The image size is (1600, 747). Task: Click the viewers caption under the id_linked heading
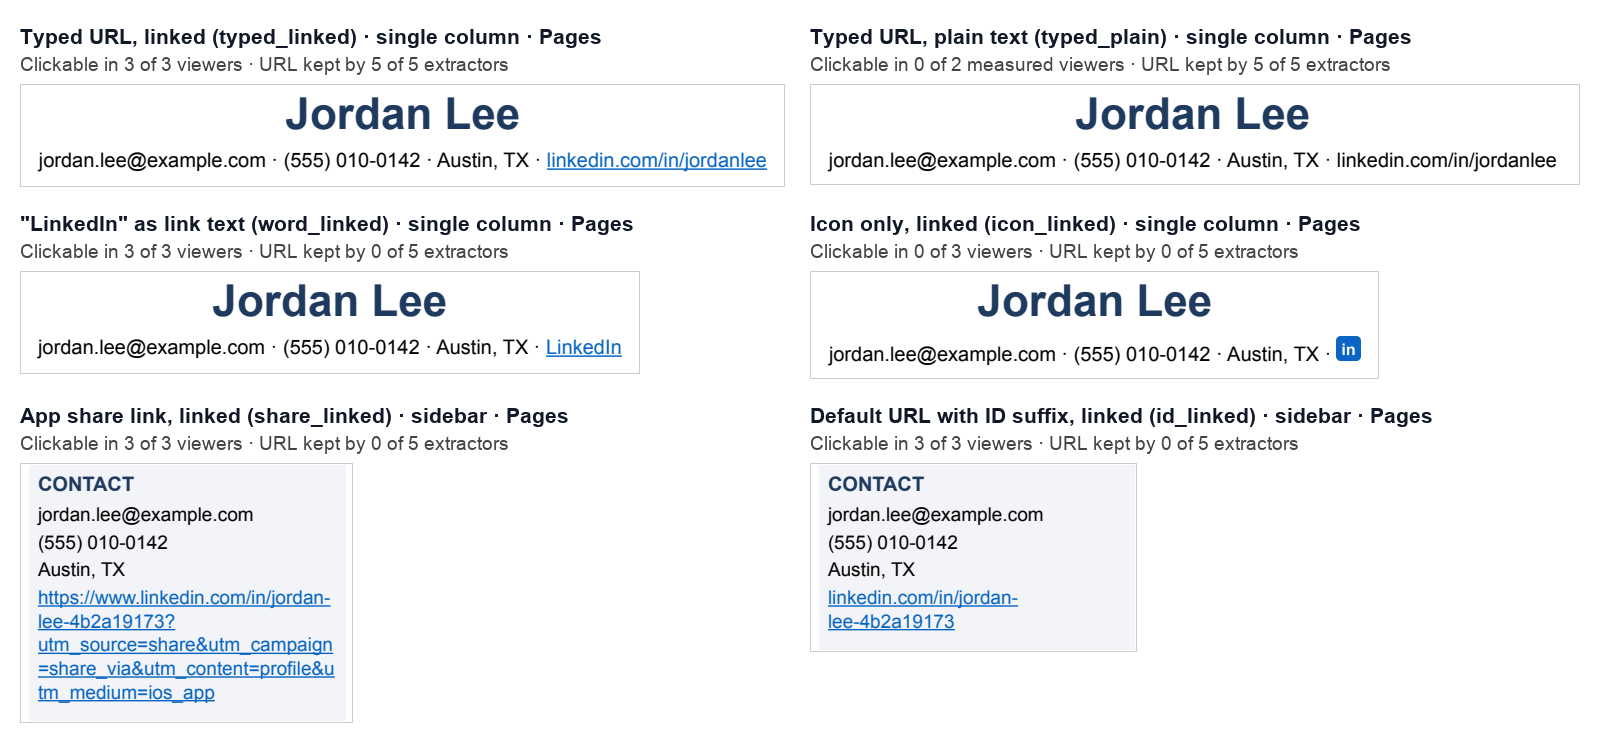click(921, 444)
